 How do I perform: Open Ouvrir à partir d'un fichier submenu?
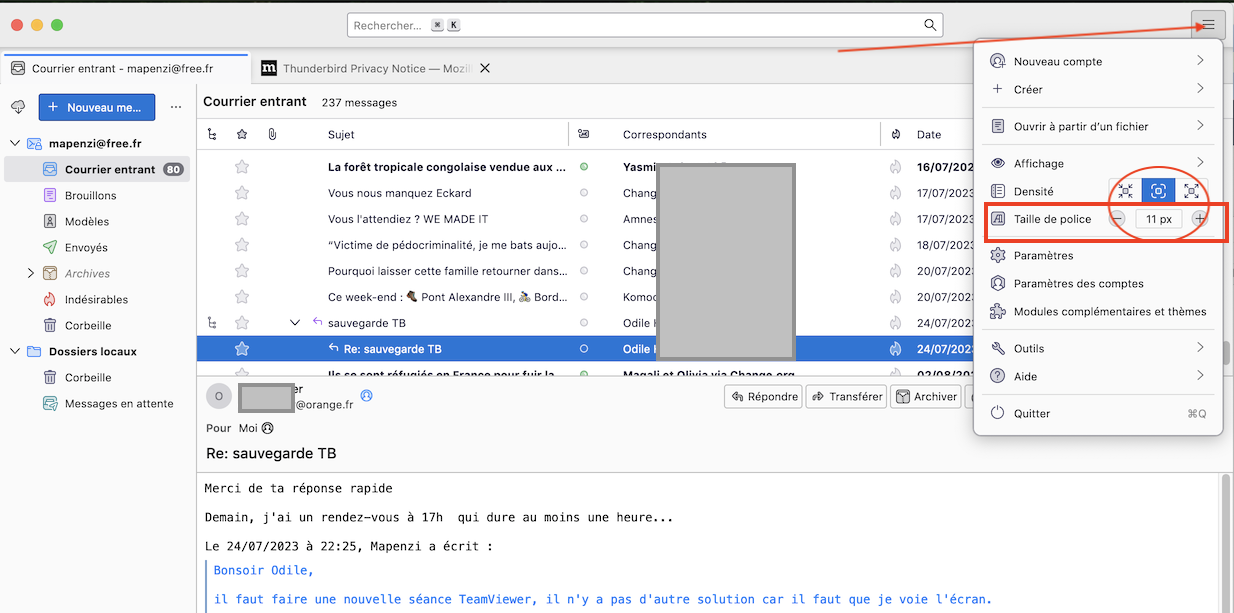(x=1098, y=126)
